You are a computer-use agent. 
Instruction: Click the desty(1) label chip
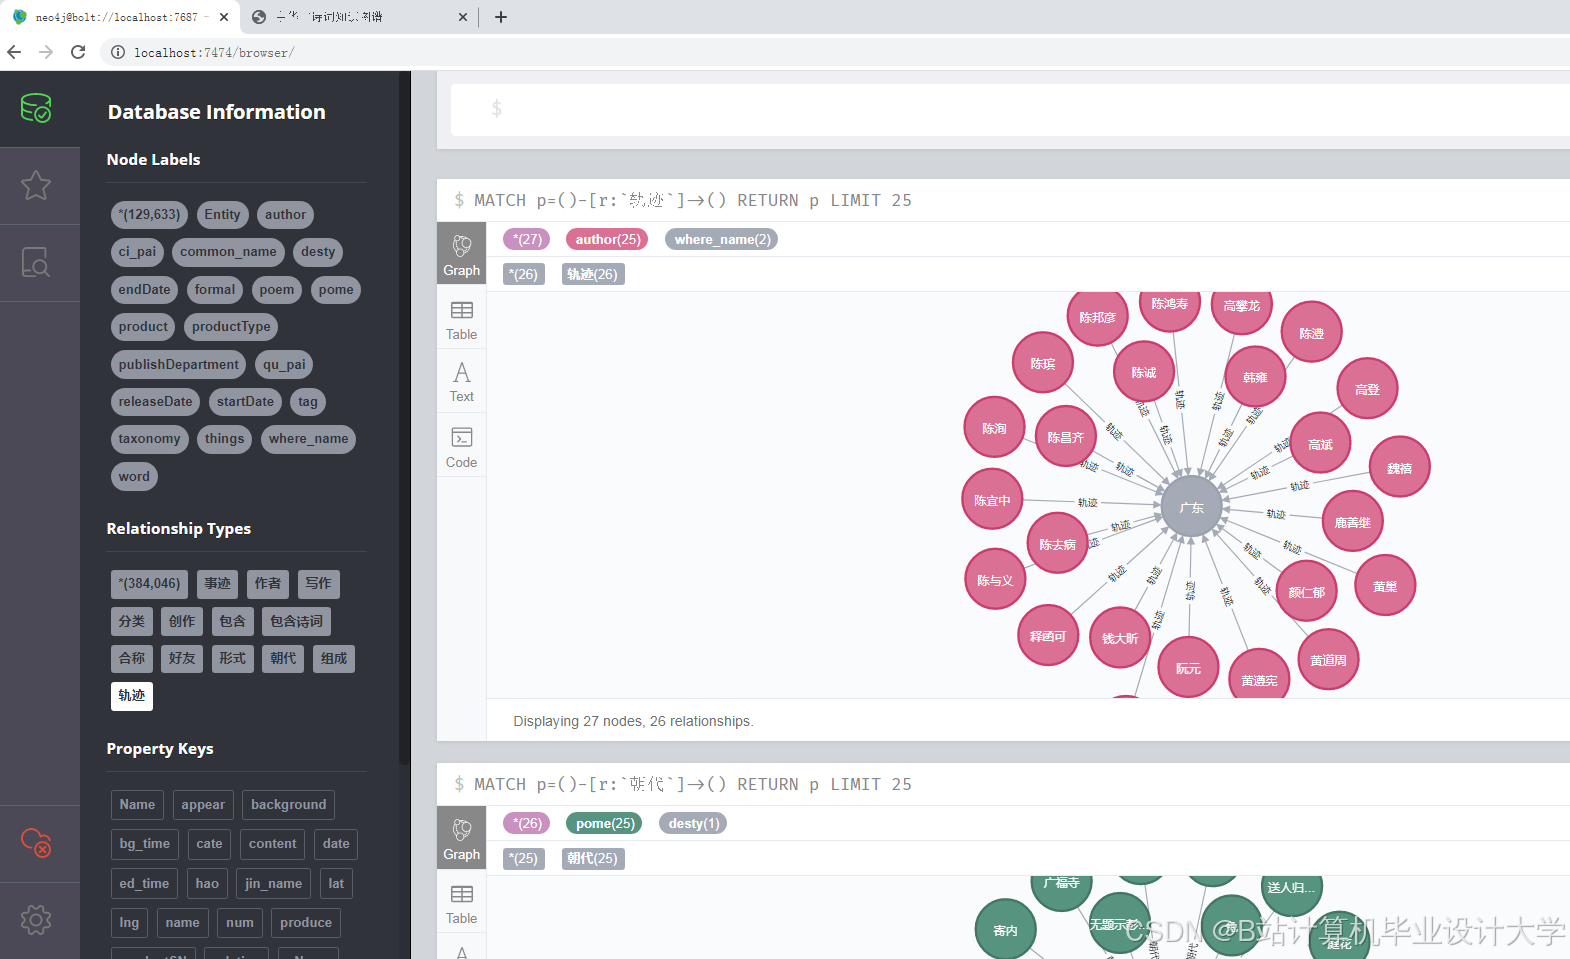(693, 824)
